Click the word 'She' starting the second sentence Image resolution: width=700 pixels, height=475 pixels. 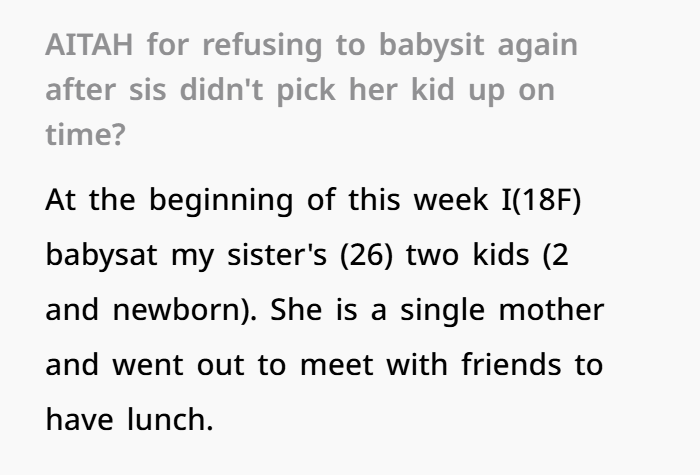pyautogui.click(x=296, y=310)
